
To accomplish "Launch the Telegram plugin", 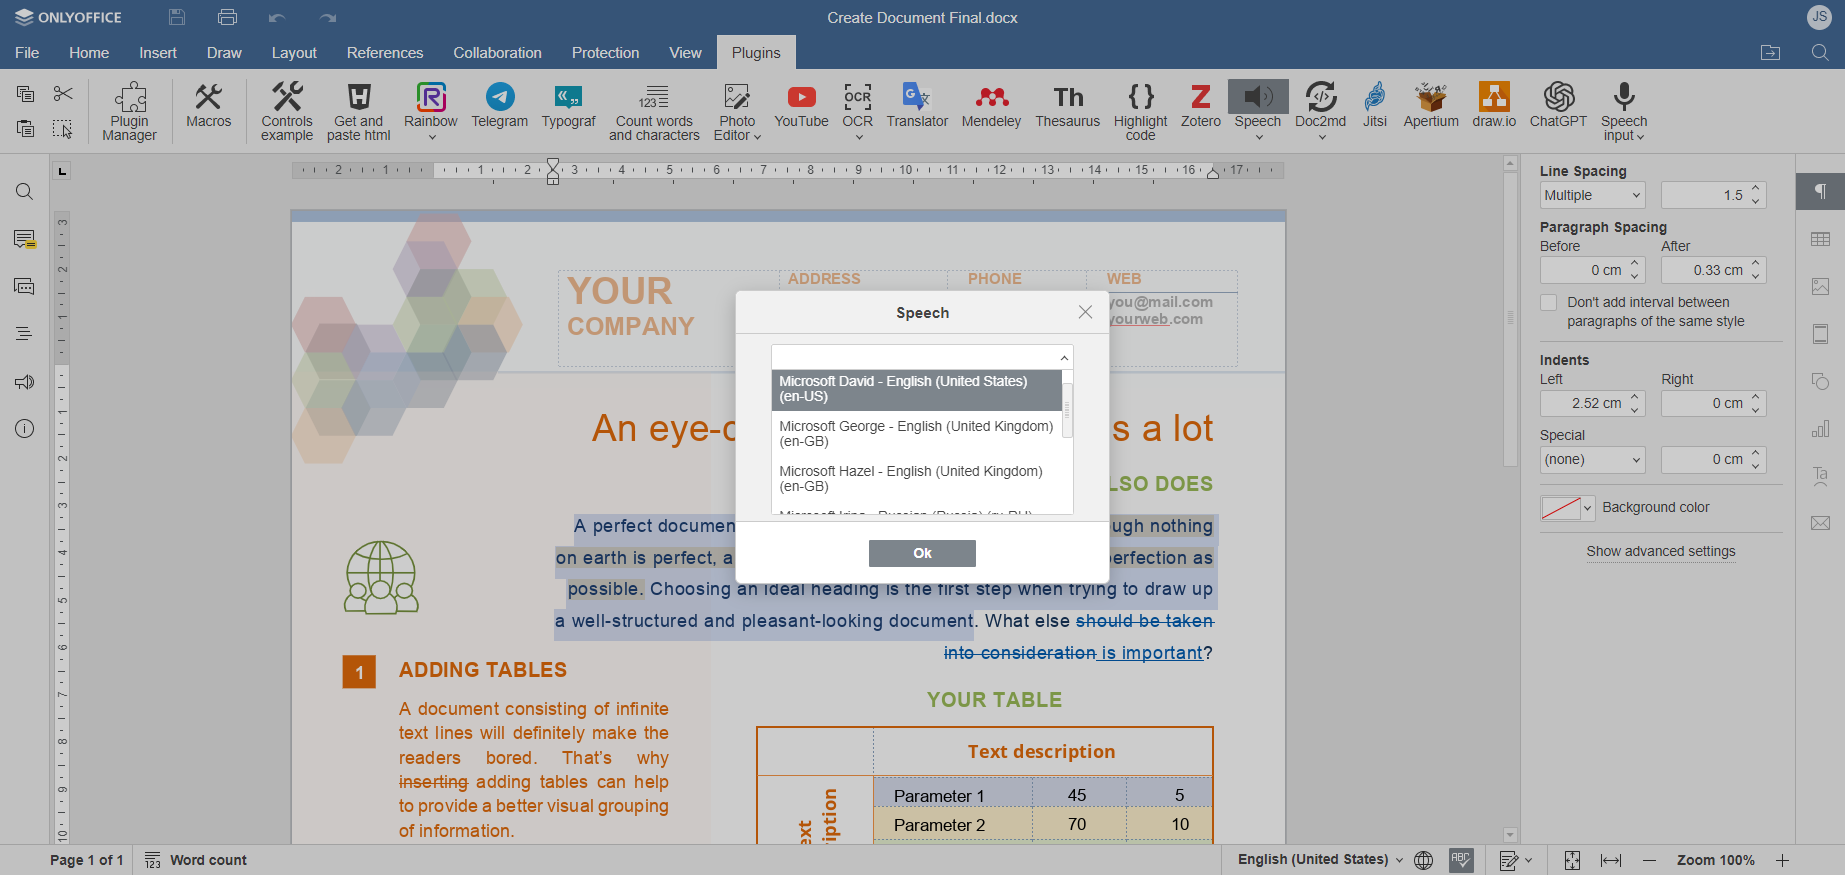I will pyautogui.click(x=499, y=106).
